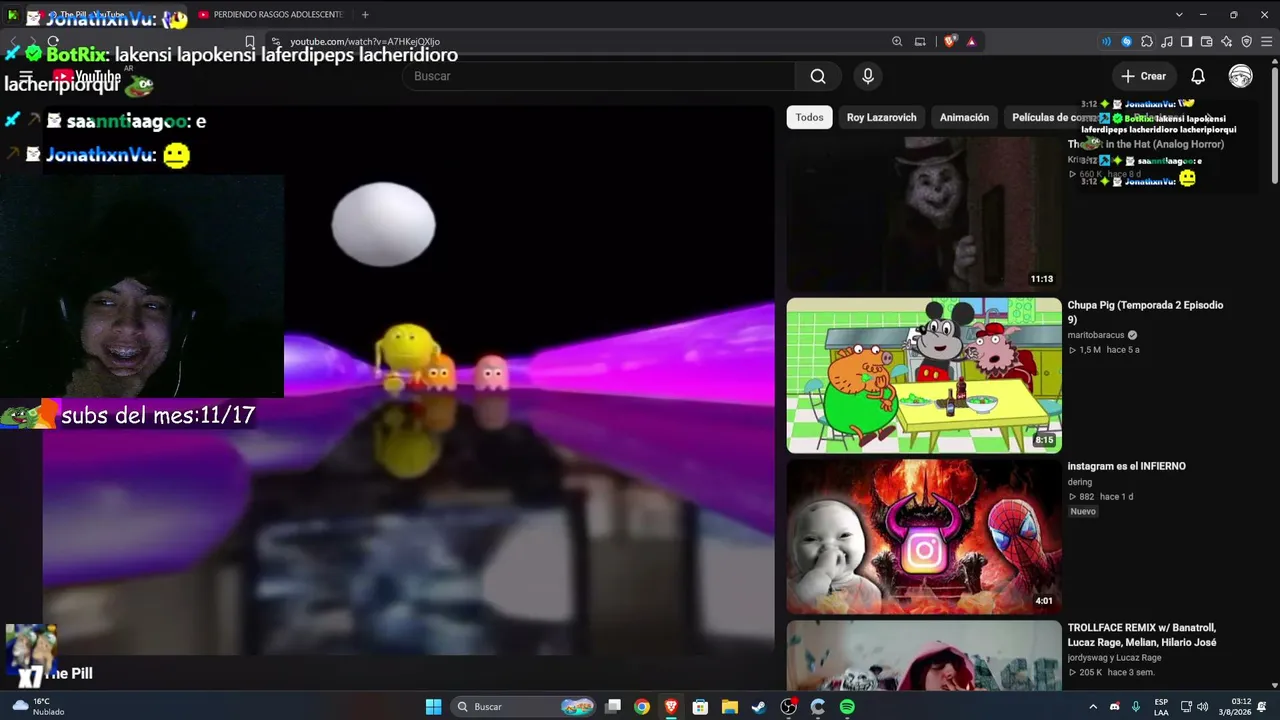Open the Leo AI sparkle icon
Screen dimensions: 1280x720
pyautogui.click(x=1226, y=42)
